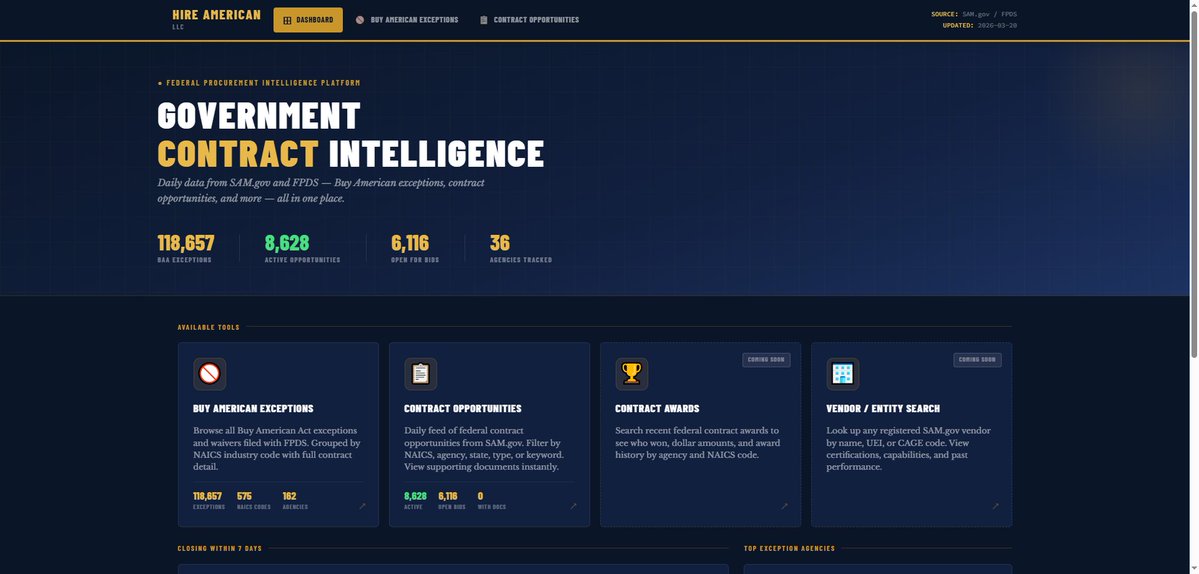Click the 0 With Docs value
The width and height of the screenshot is (1199, 574).
[480, 496]
